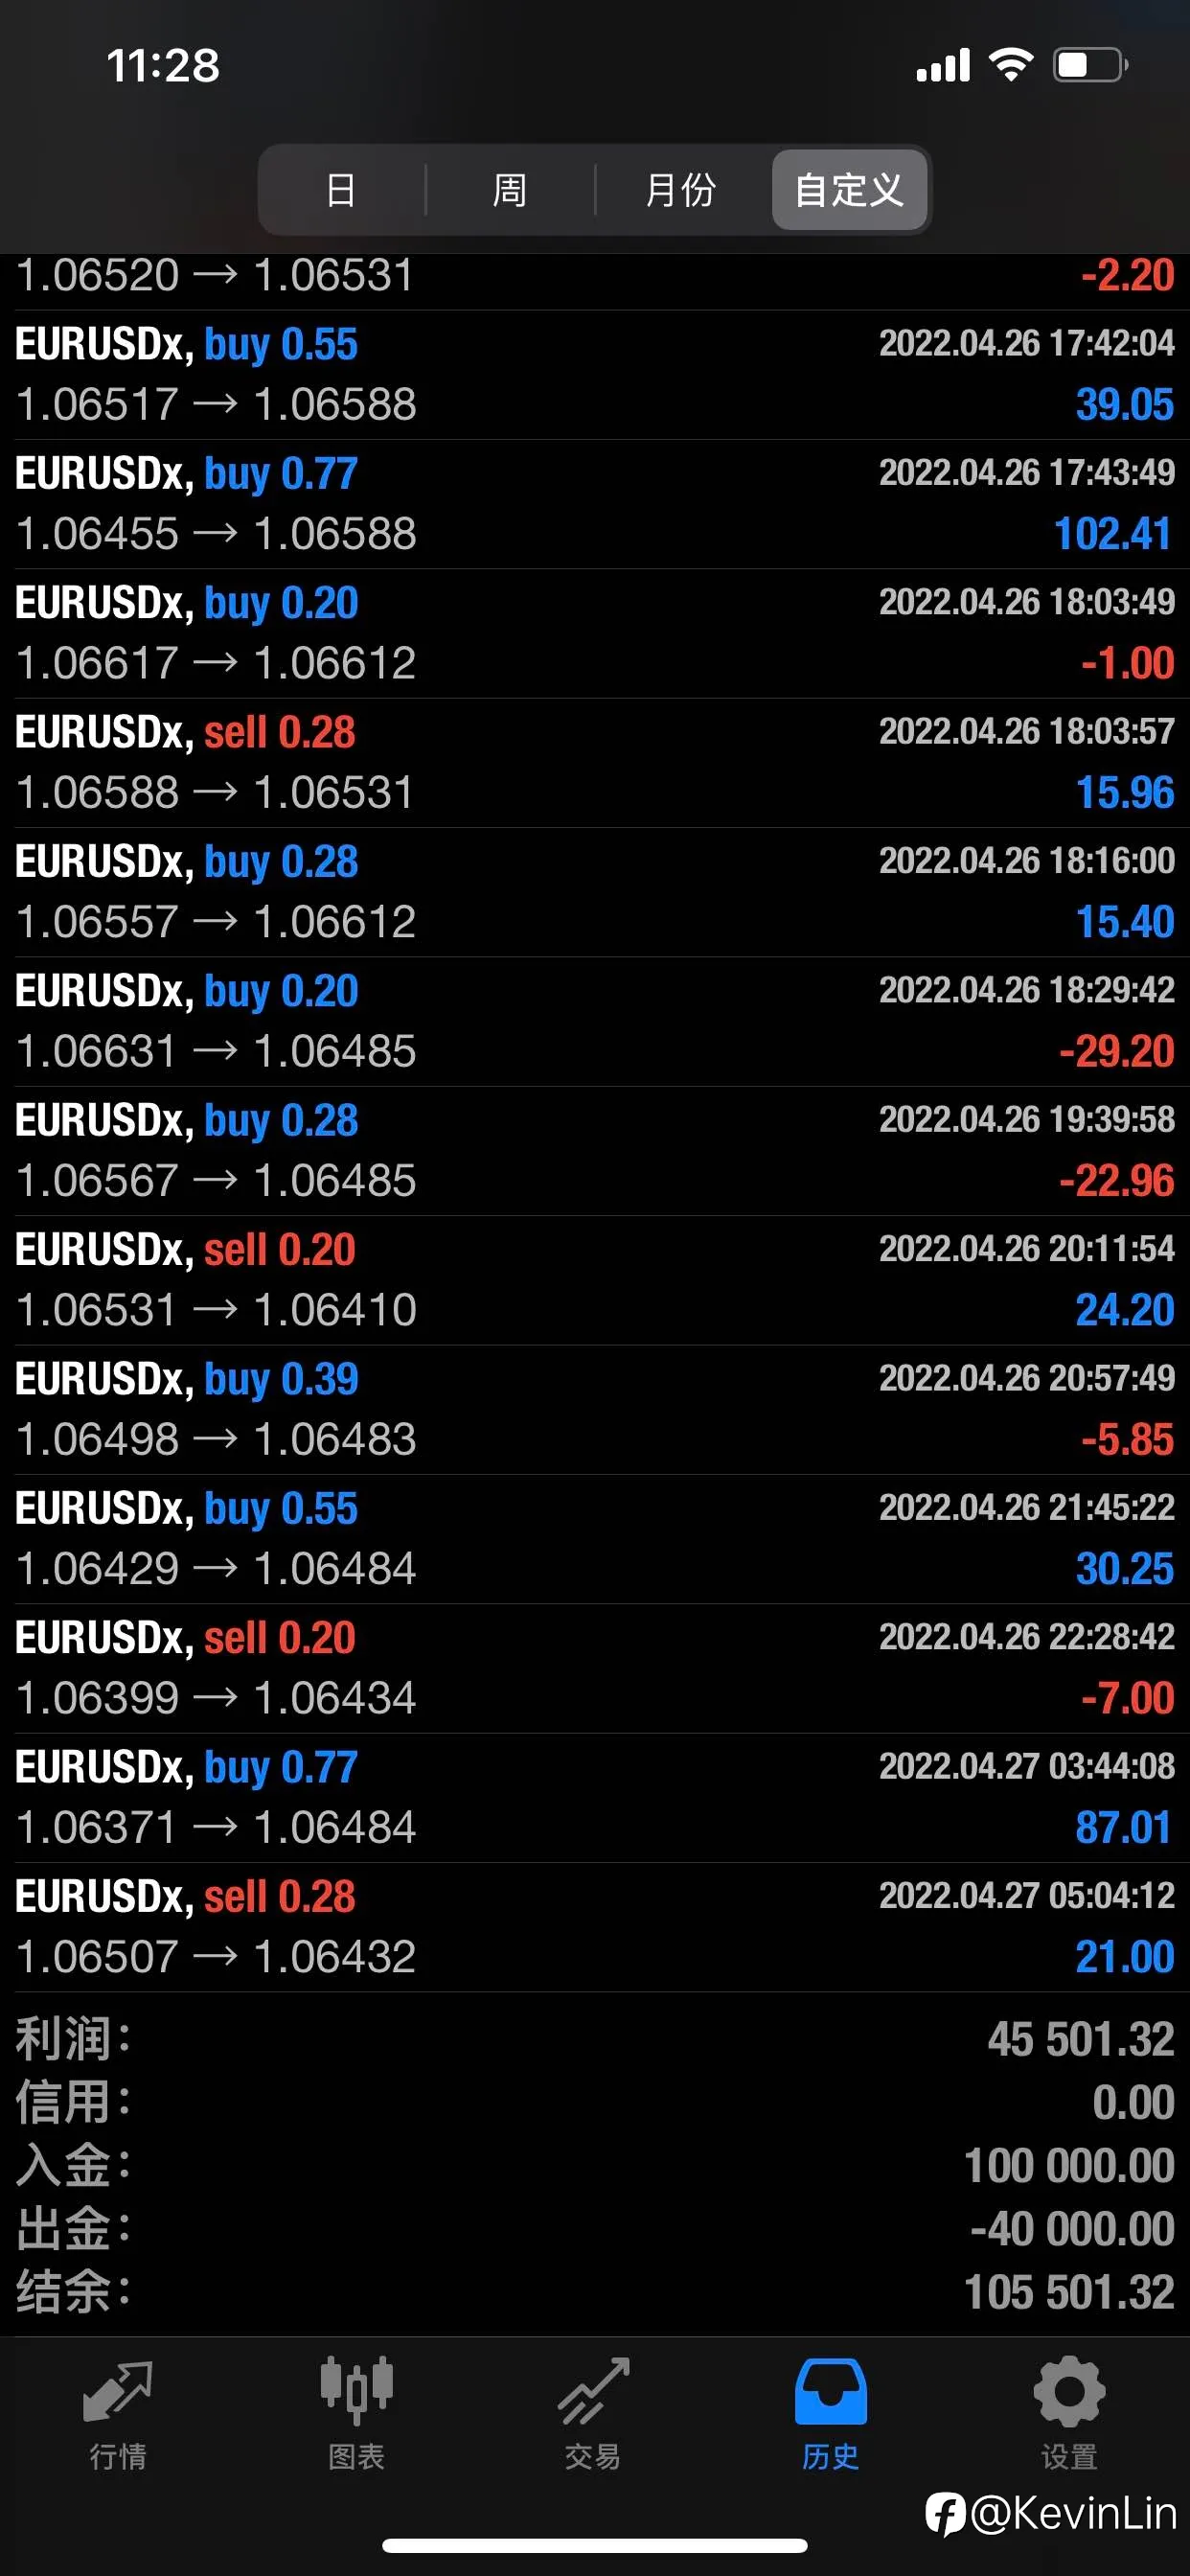Open the 设置 settings gear icon
The width and height of the screenshot is (1190, 2576).
click(1069, 2391)
